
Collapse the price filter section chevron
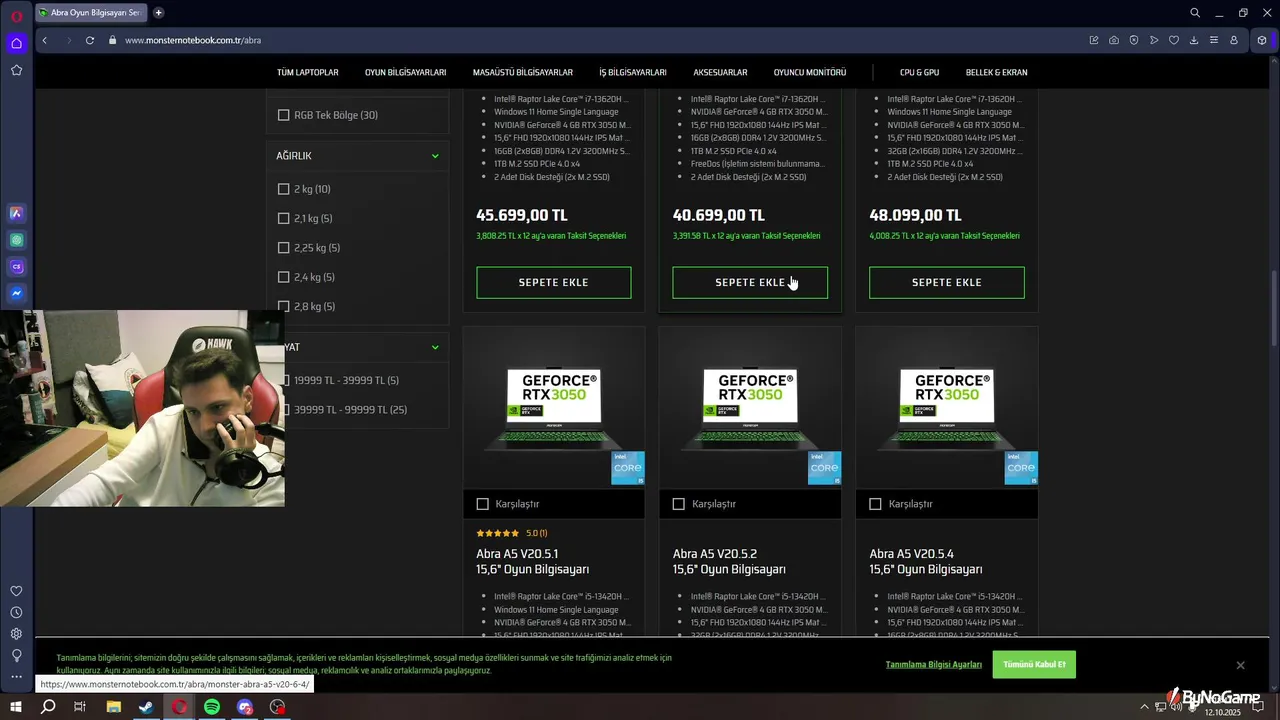coord(435,347)
